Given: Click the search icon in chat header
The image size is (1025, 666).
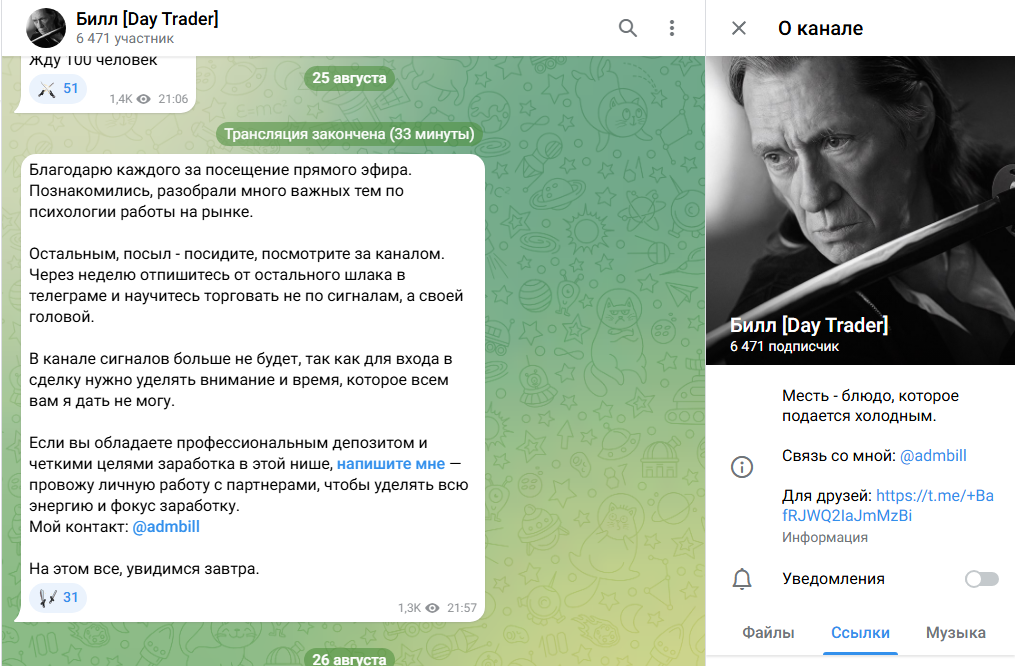Looking at the screenshot, I should tap(628, 28).
